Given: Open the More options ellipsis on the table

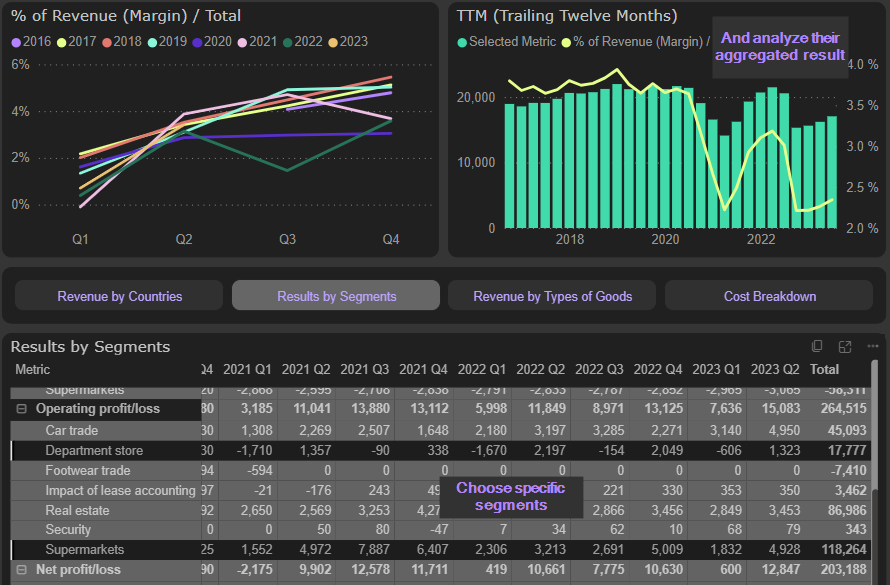Looking at the screenshot, I should [872, 346].
